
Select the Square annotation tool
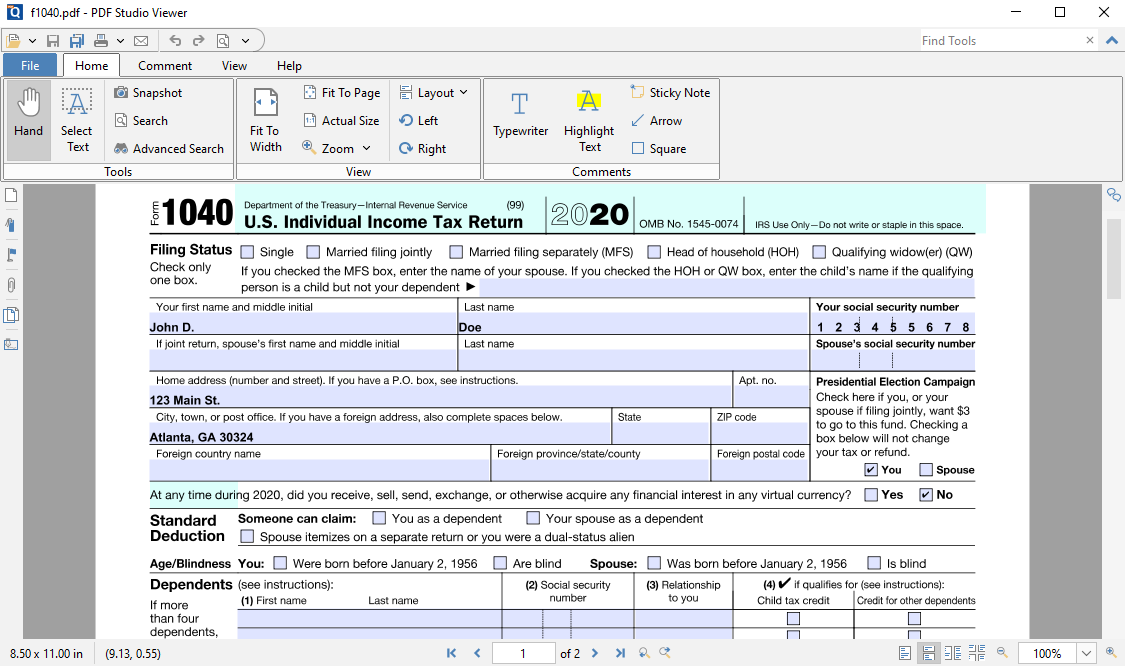pos(659,149)
